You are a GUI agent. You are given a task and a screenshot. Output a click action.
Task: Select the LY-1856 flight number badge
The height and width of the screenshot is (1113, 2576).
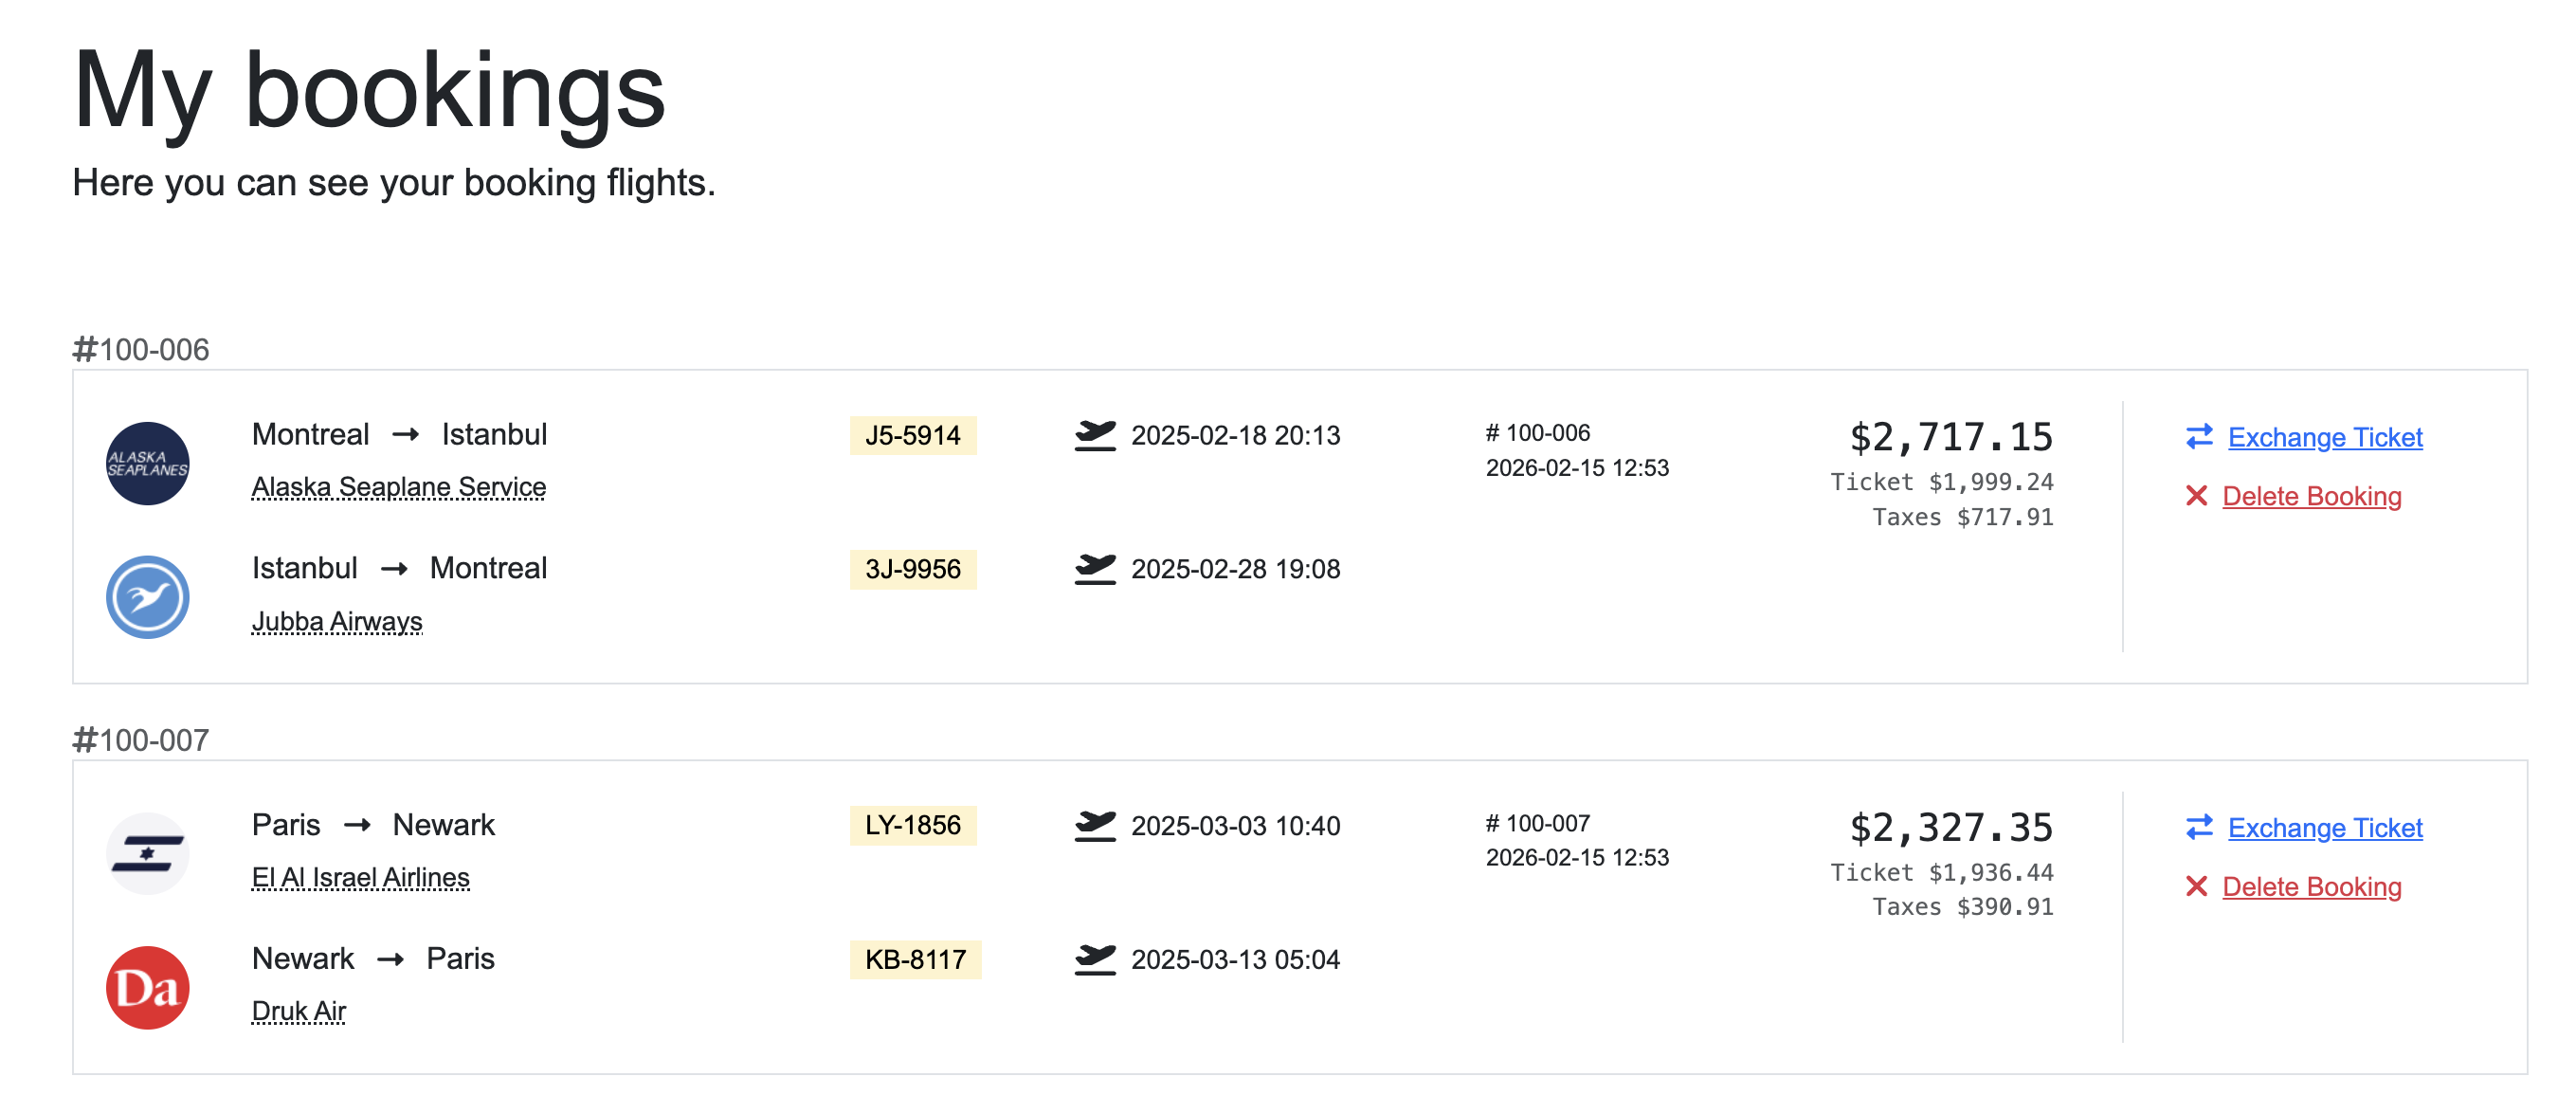[913, 826]
